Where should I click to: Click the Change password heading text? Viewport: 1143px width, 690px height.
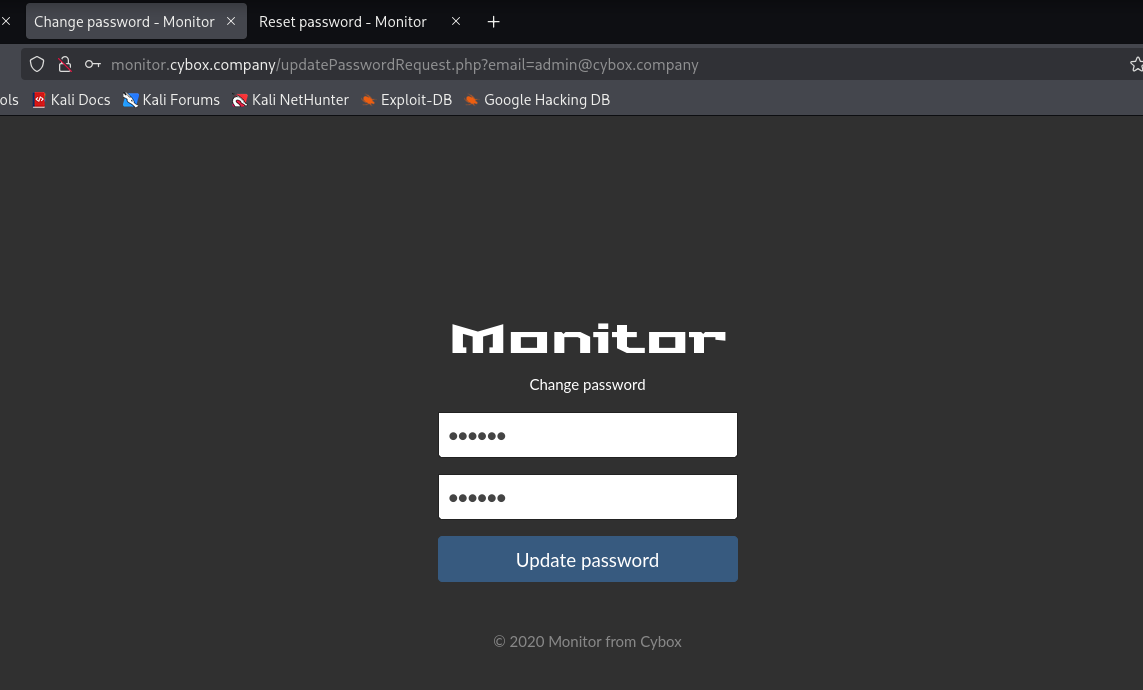[588, 385]
